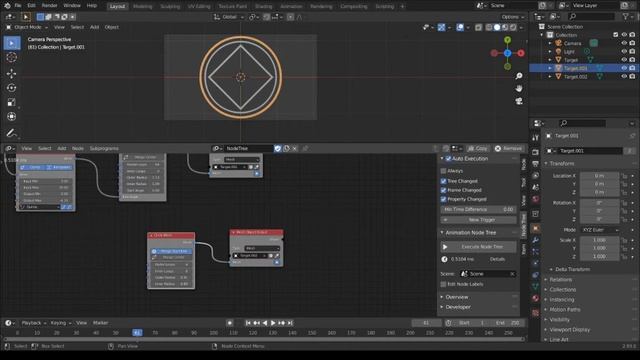Click the red X axis gizmo ball
The height and width of the screenshot is (360, 640).
pos(521,53)
